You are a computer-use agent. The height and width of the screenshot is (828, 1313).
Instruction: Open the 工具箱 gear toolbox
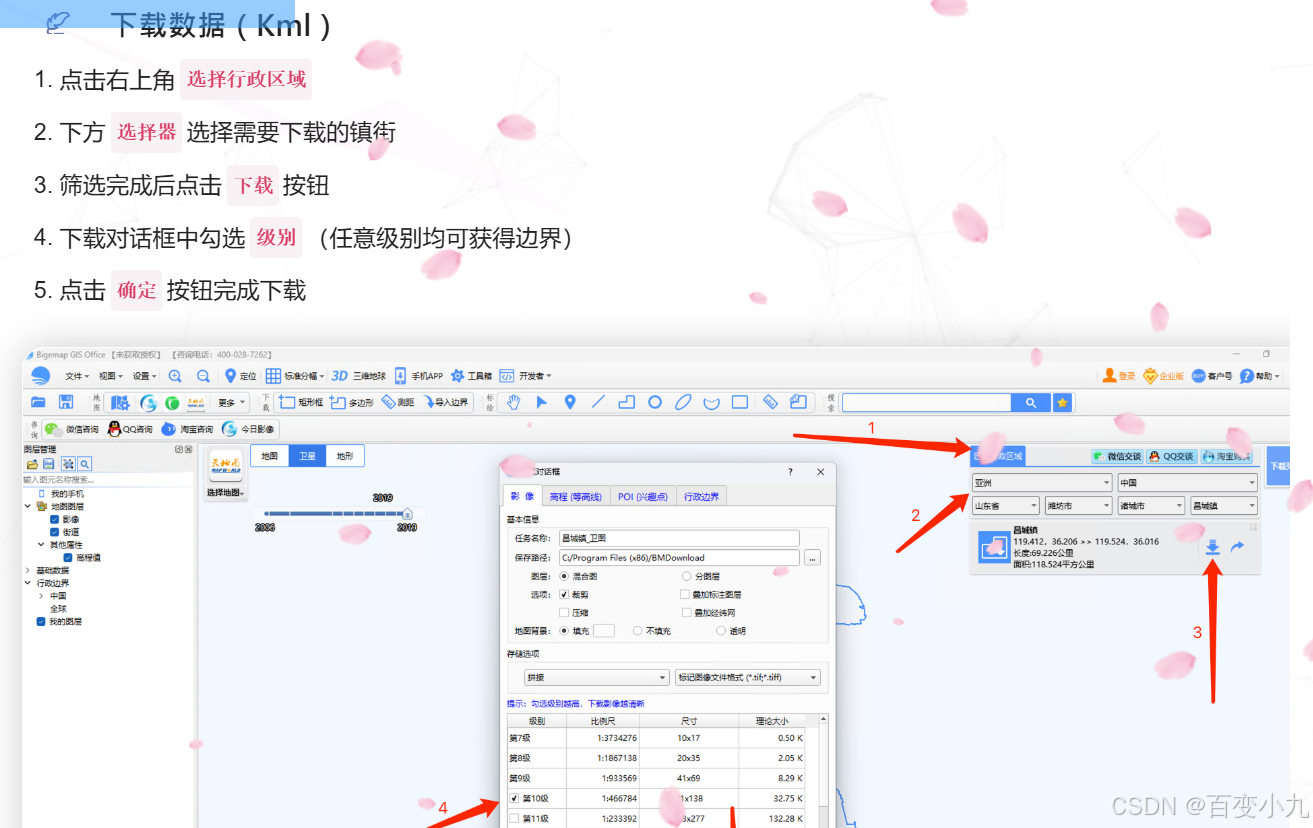[x=471, y=376]
